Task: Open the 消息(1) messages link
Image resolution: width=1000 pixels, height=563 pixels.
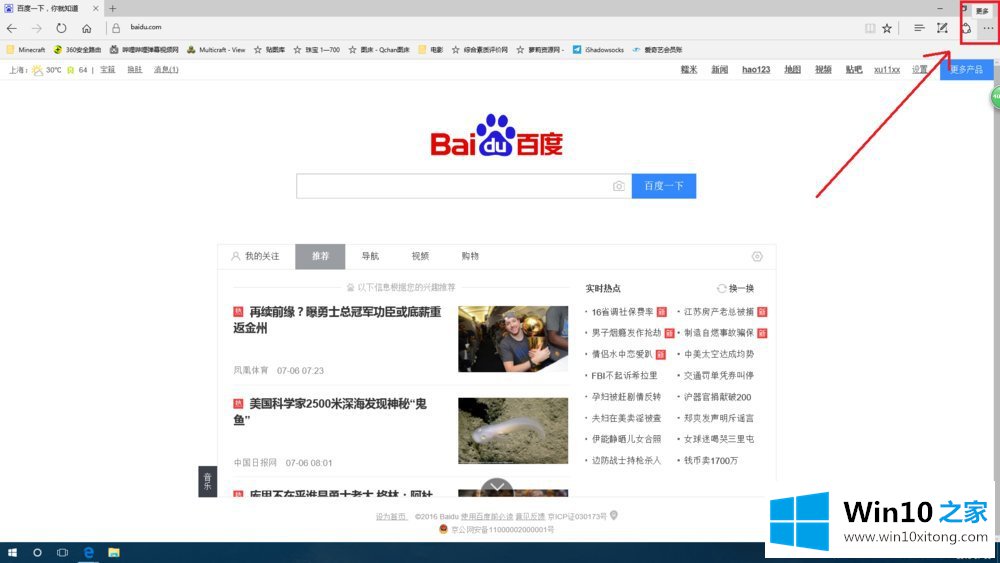Action: pyautogui.click(x=166, y=69)
